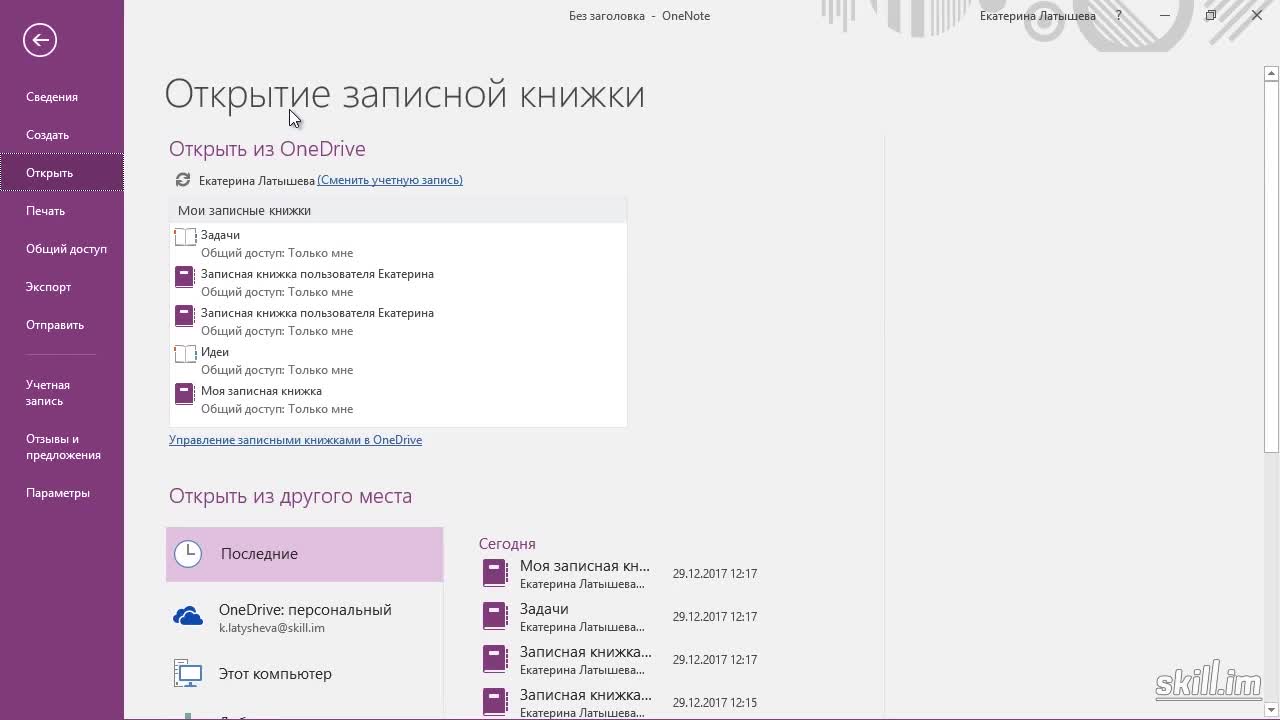Open the Задачи notebook from OneDrive list

coord(398,243)
